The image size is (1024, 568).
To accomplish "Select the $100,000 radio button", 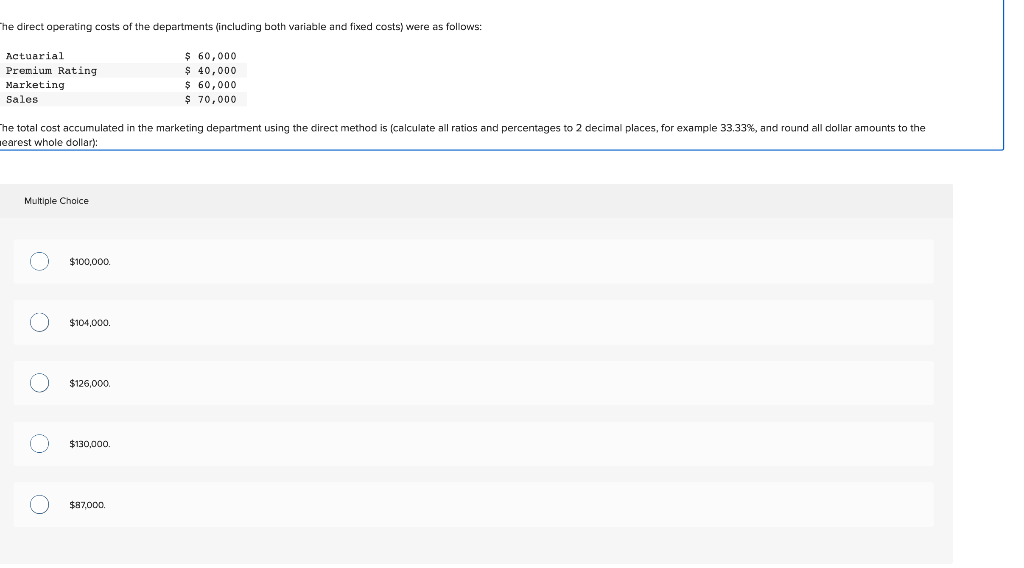I will point(39,261).
